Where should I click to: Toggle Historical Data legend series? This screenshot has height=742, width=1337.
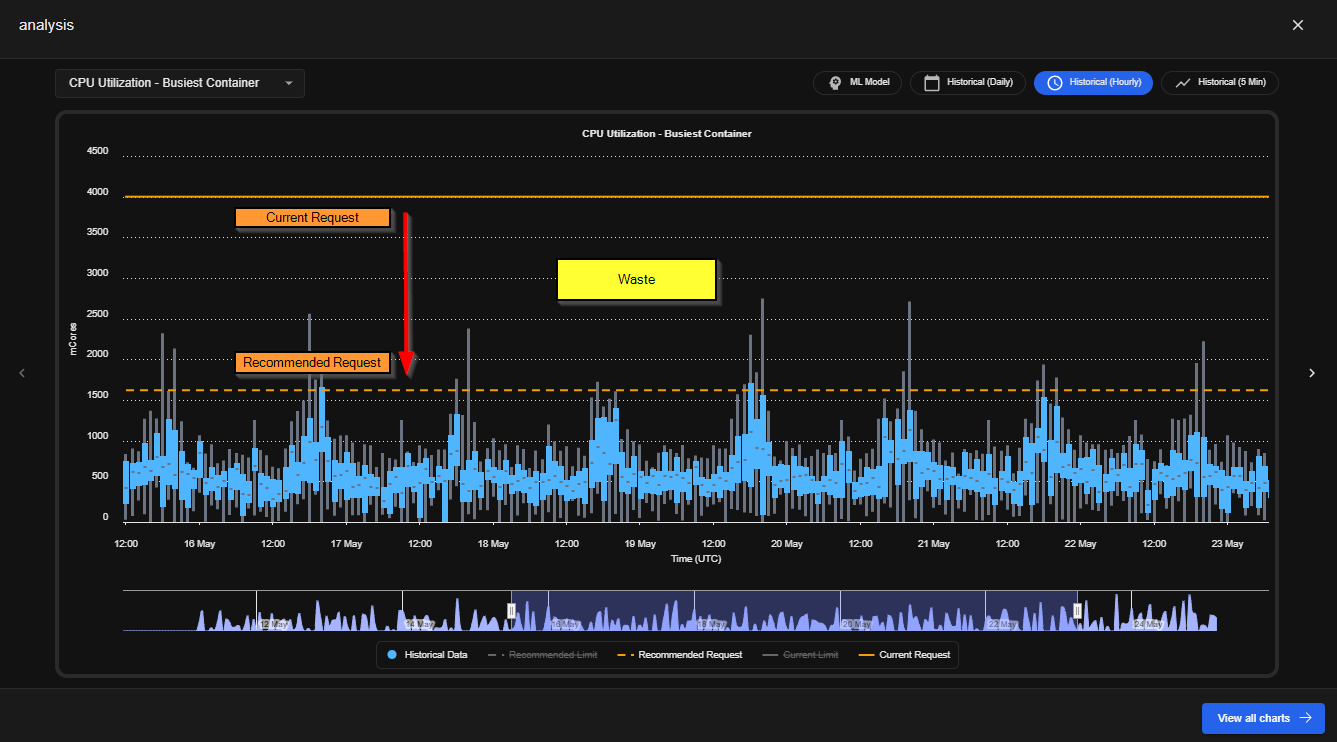point(427,655)
